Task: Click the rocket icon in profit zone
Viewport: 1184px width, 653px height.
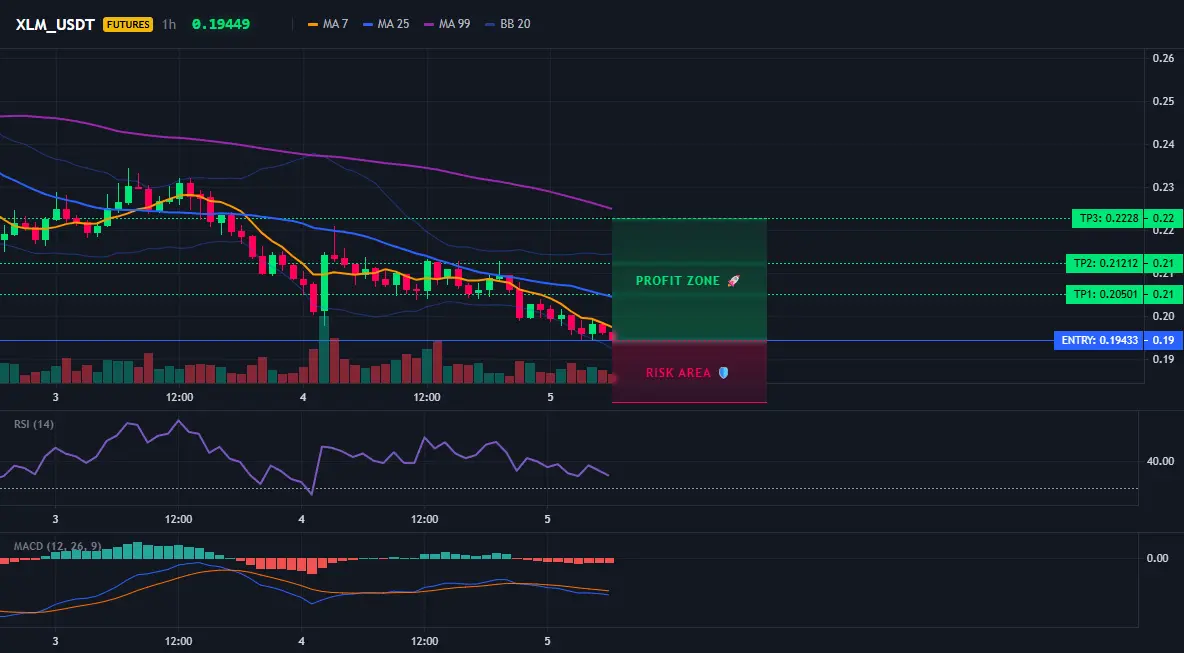Action: 732,281
